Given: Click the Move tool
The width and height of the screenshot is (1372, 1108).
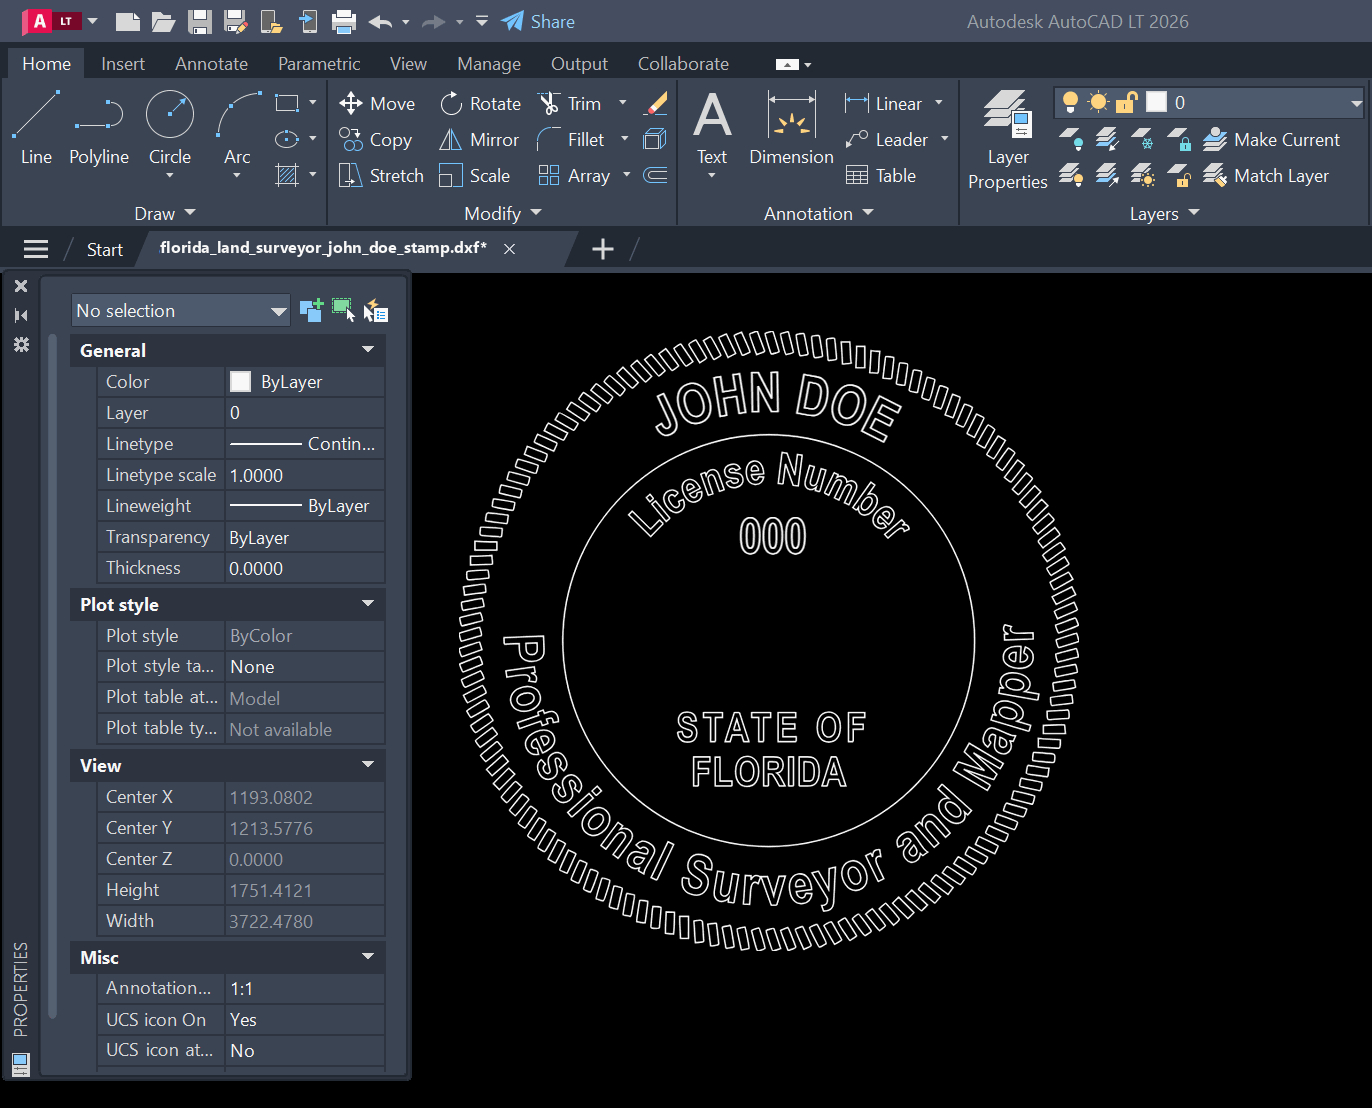Looking at the screenshot, I should click(x=377, y=103).
